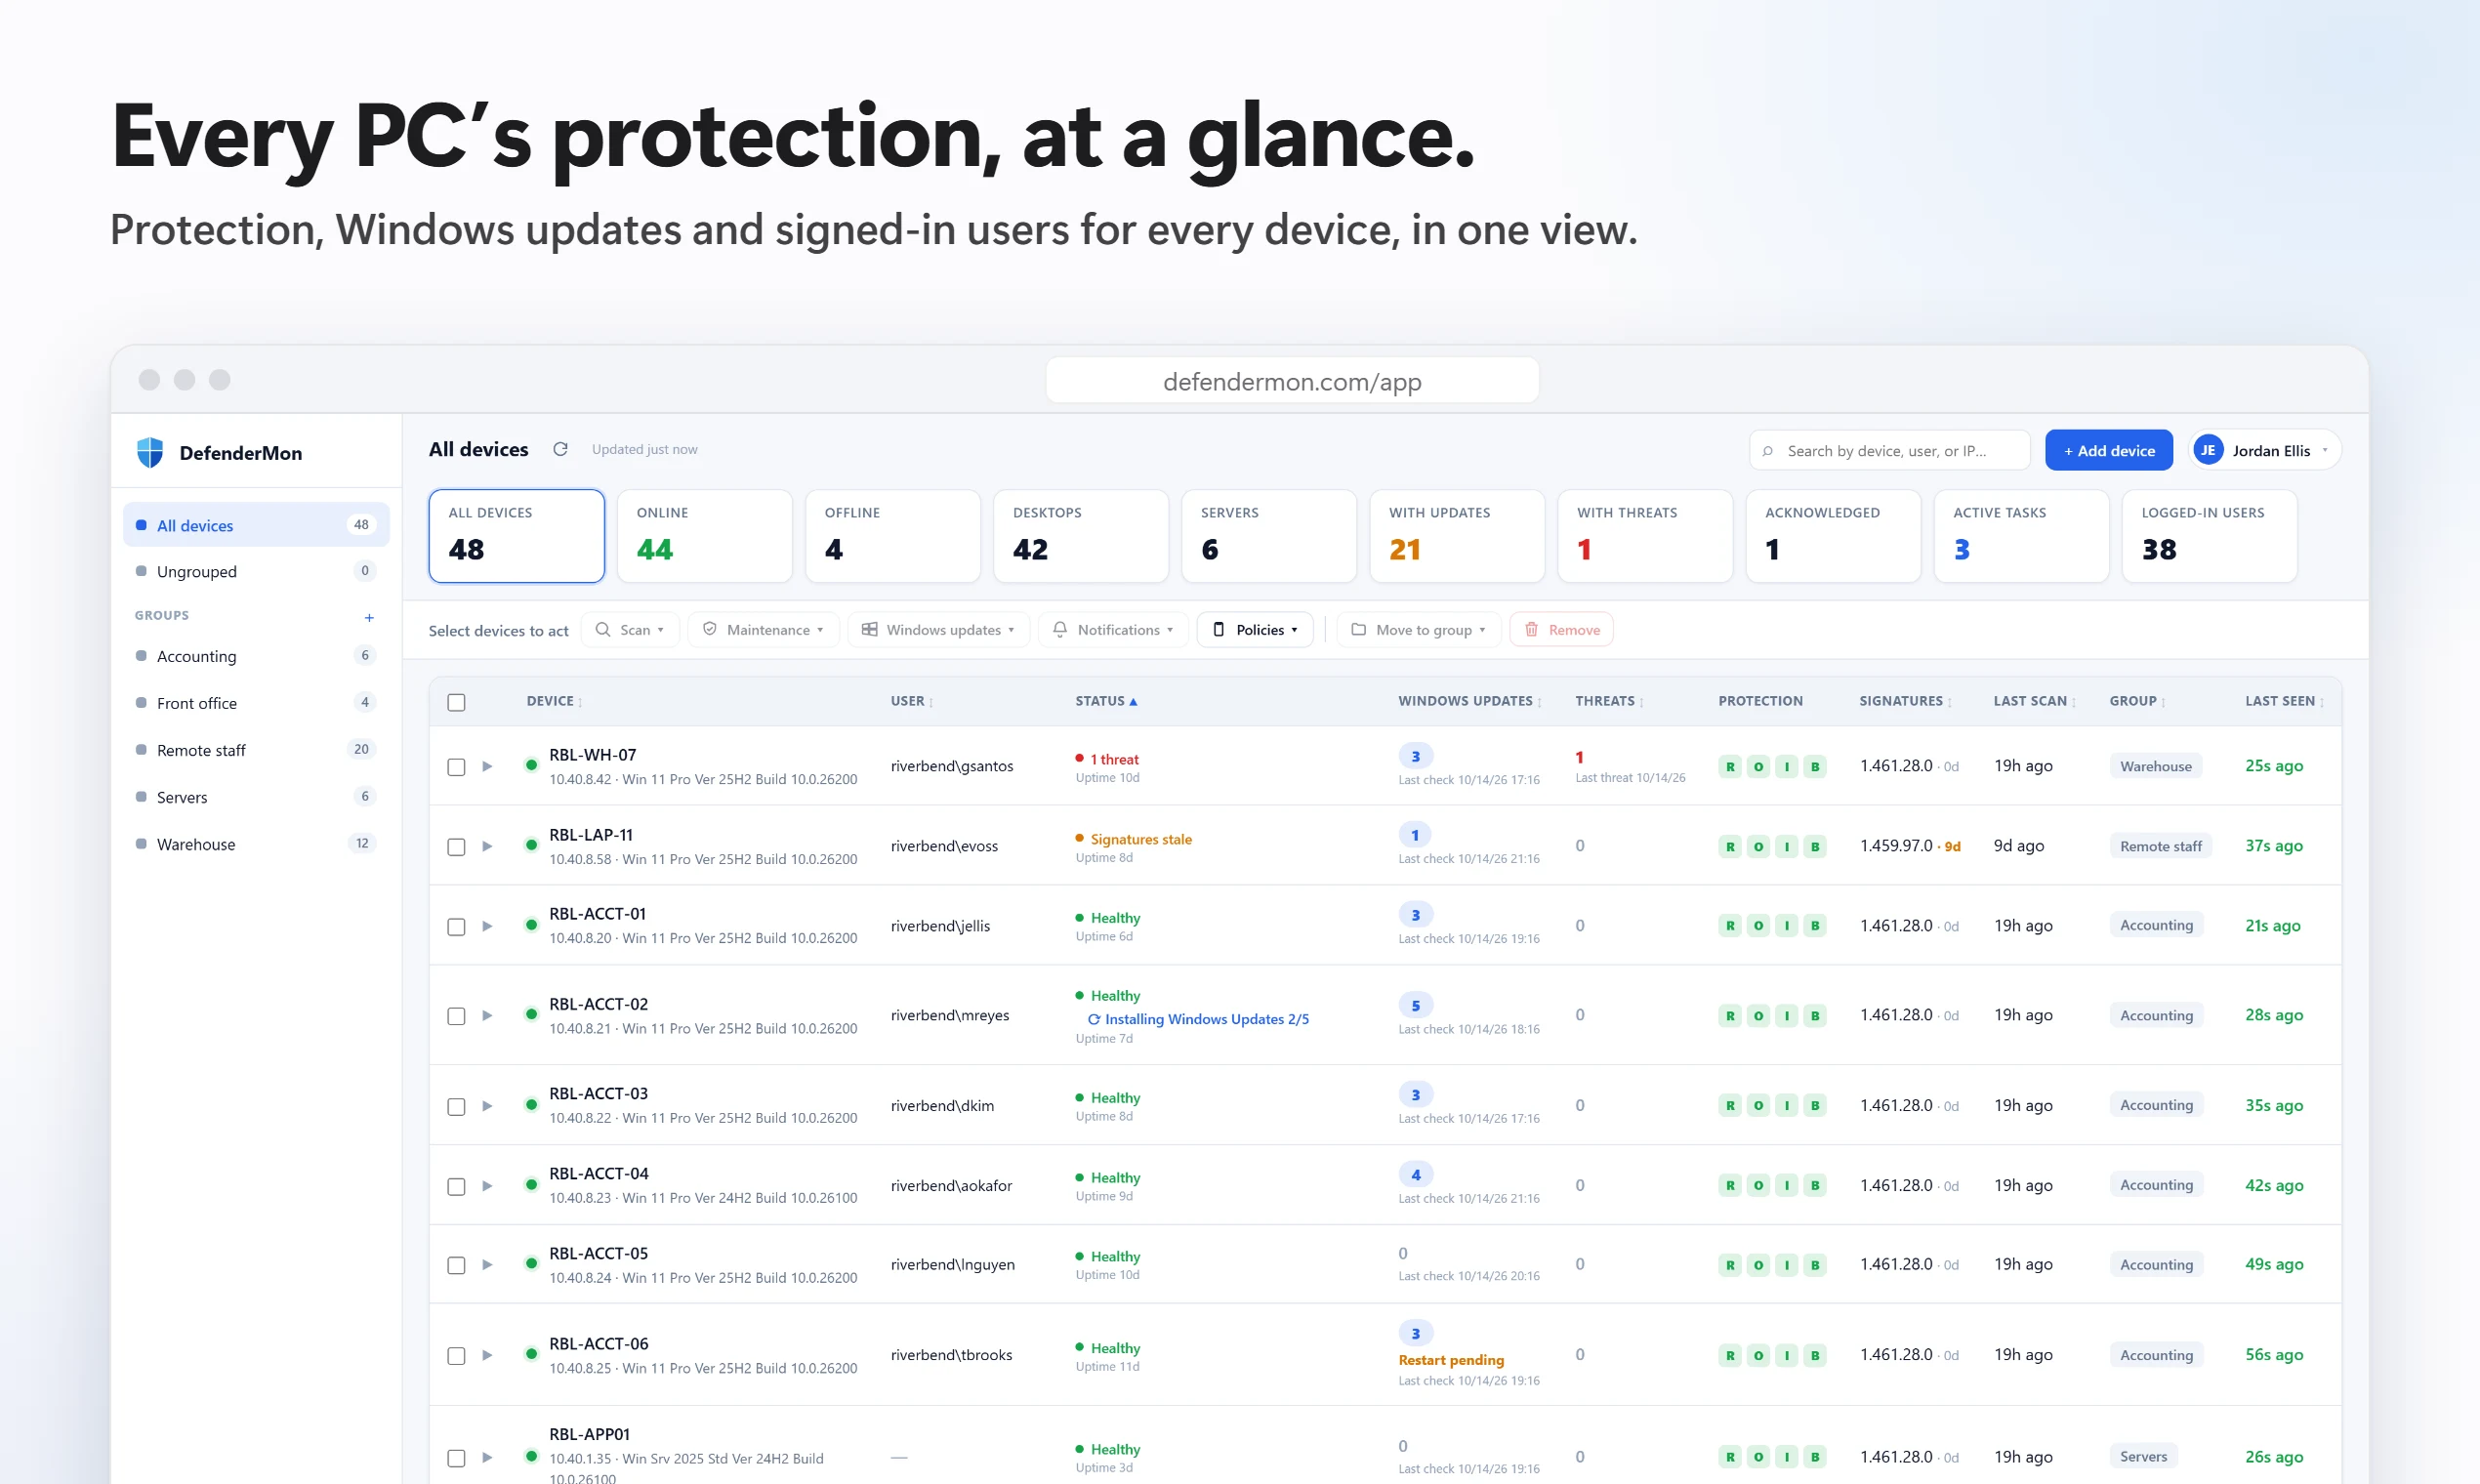Viewport: 2480px width, 1484px height.
Task: Click O protection badge for RBL-LAP-11
Action: (x=1758, y=847)
